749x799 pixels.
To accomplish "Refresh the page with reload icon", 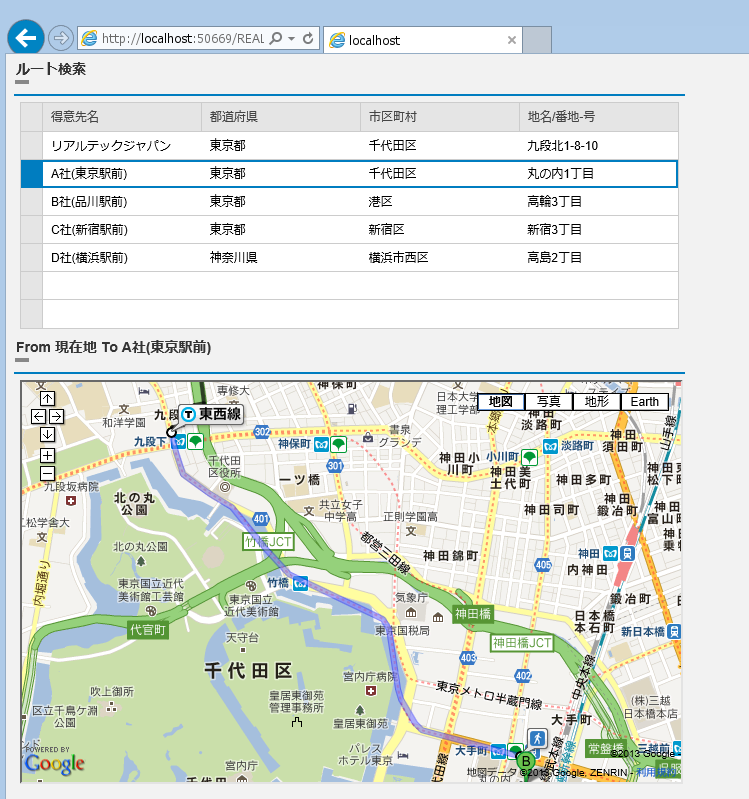I will pyautogui.click(x=308, y=38).
